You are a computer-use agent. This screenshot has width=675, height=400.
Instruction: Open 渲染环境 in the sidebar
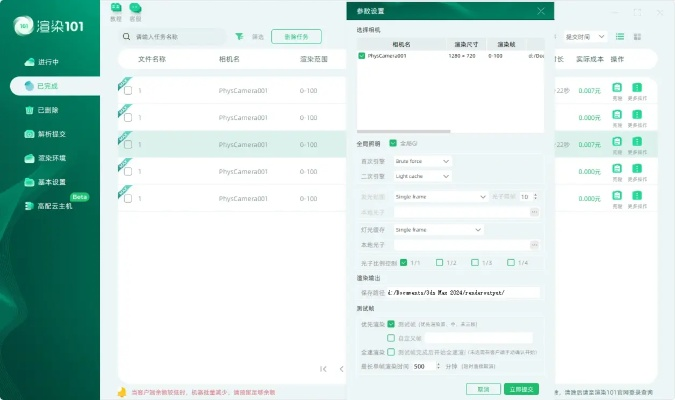click(51, 158)
